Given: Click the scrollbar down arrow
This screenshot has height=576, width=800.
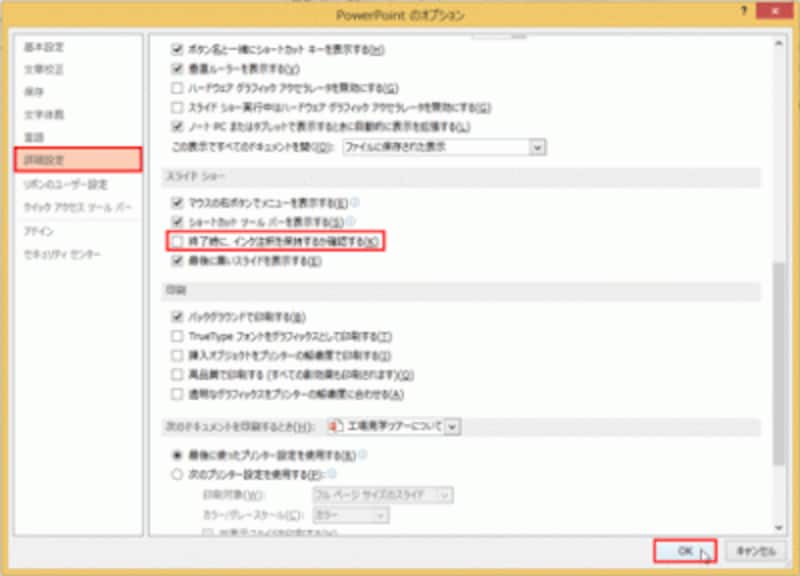Looking at the screenshot, I should coord(779,528).
